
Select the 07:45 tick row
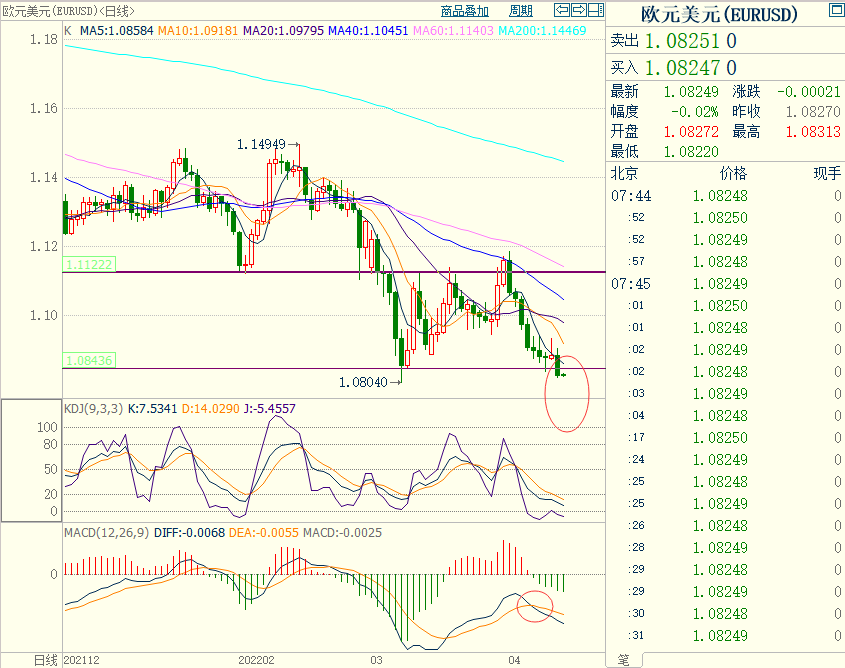pos(725,284)
